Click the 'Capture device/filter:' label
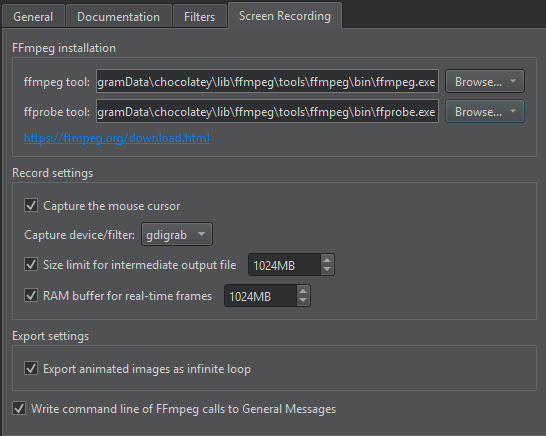This screenshot has height=436, width=546. [x=79, y=235]
